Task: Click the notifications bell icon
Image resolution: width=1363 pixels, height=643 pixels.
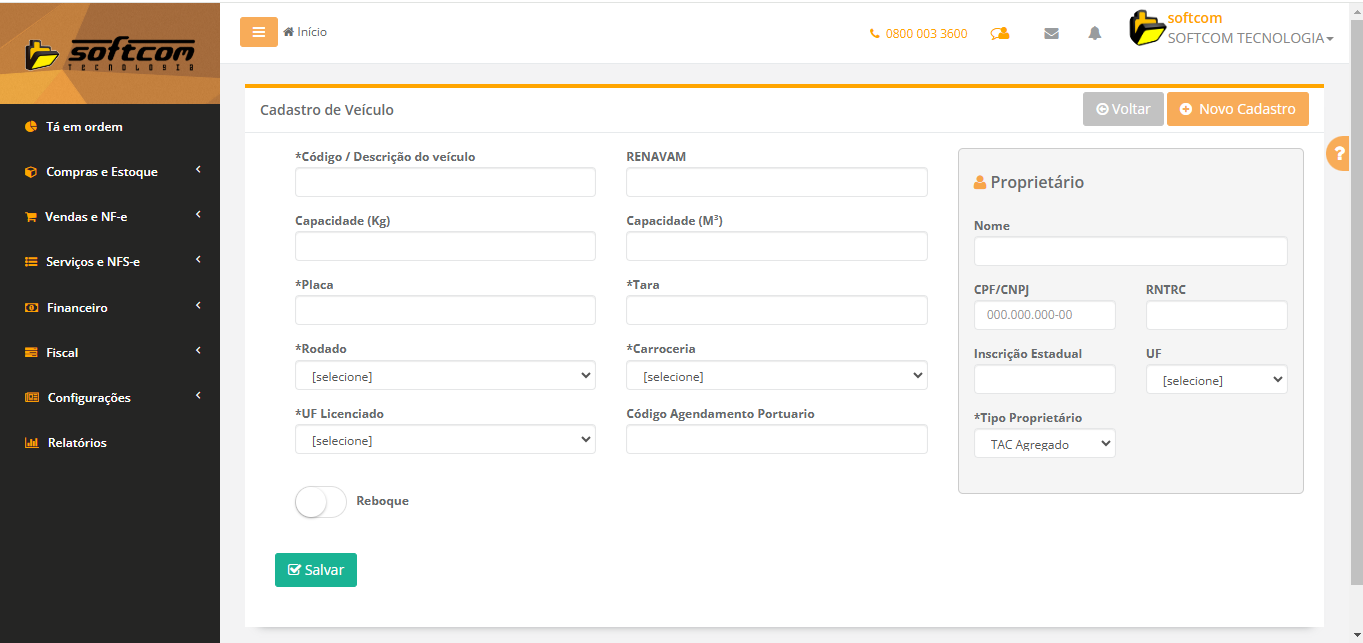Action: click(1095, 33)
